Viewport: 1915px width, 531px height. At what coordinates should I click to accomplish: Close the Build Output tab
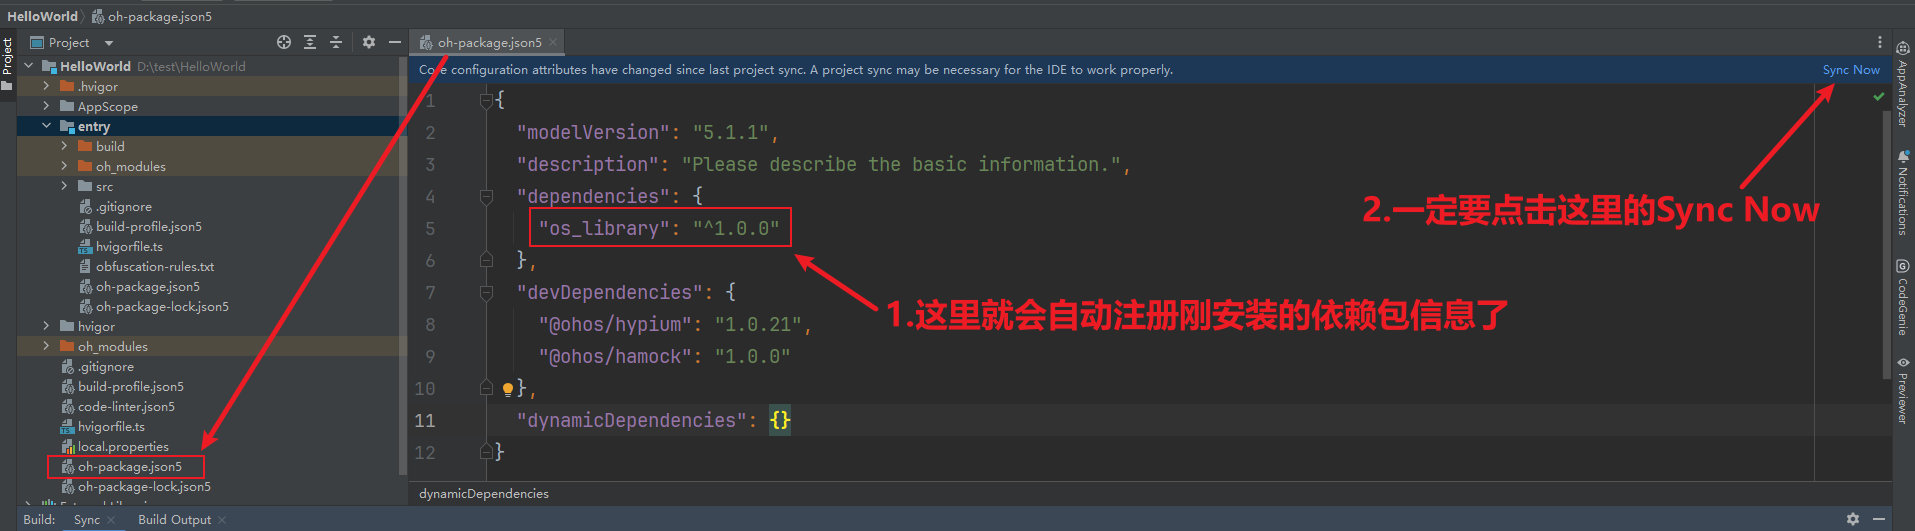pyautogui.click(x=222, y=520)
